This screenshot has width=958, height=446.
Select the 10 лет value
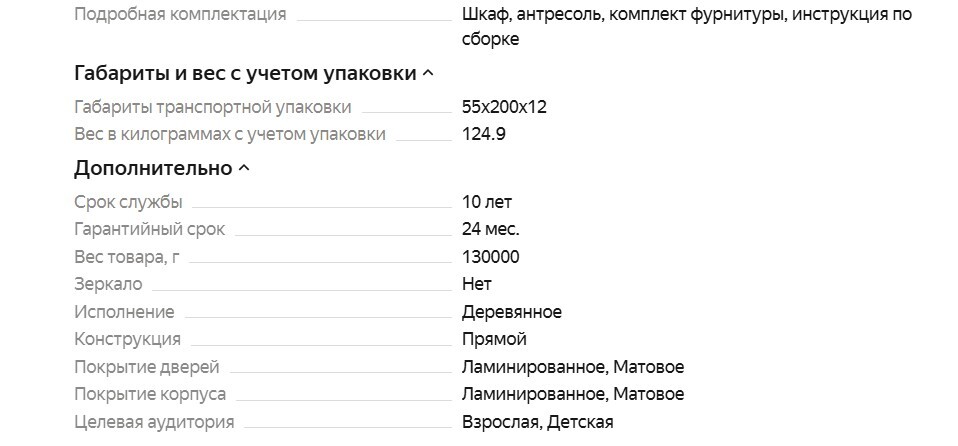click(487, 202)
